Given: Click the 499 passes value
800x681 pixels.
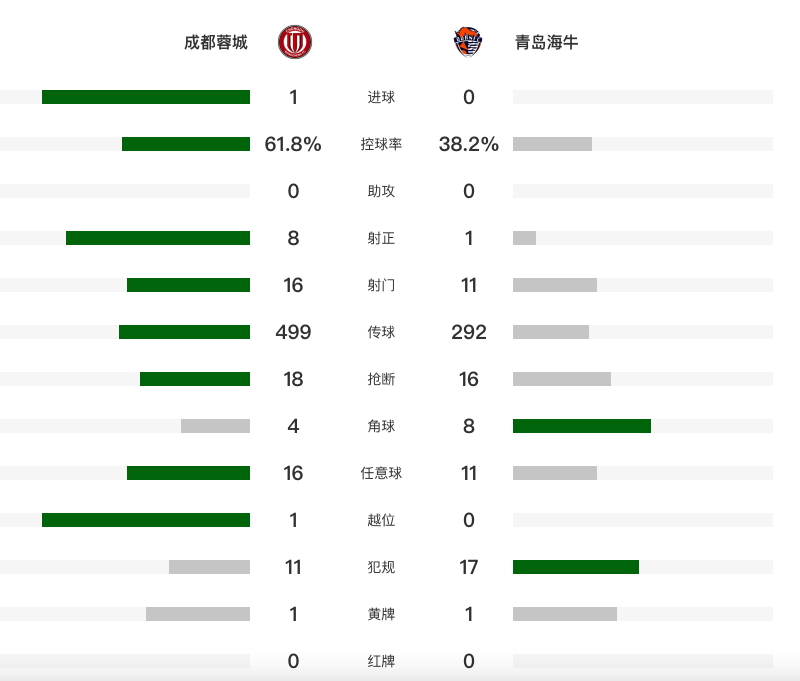Looking at the screenshot, I should pos(293,332).
